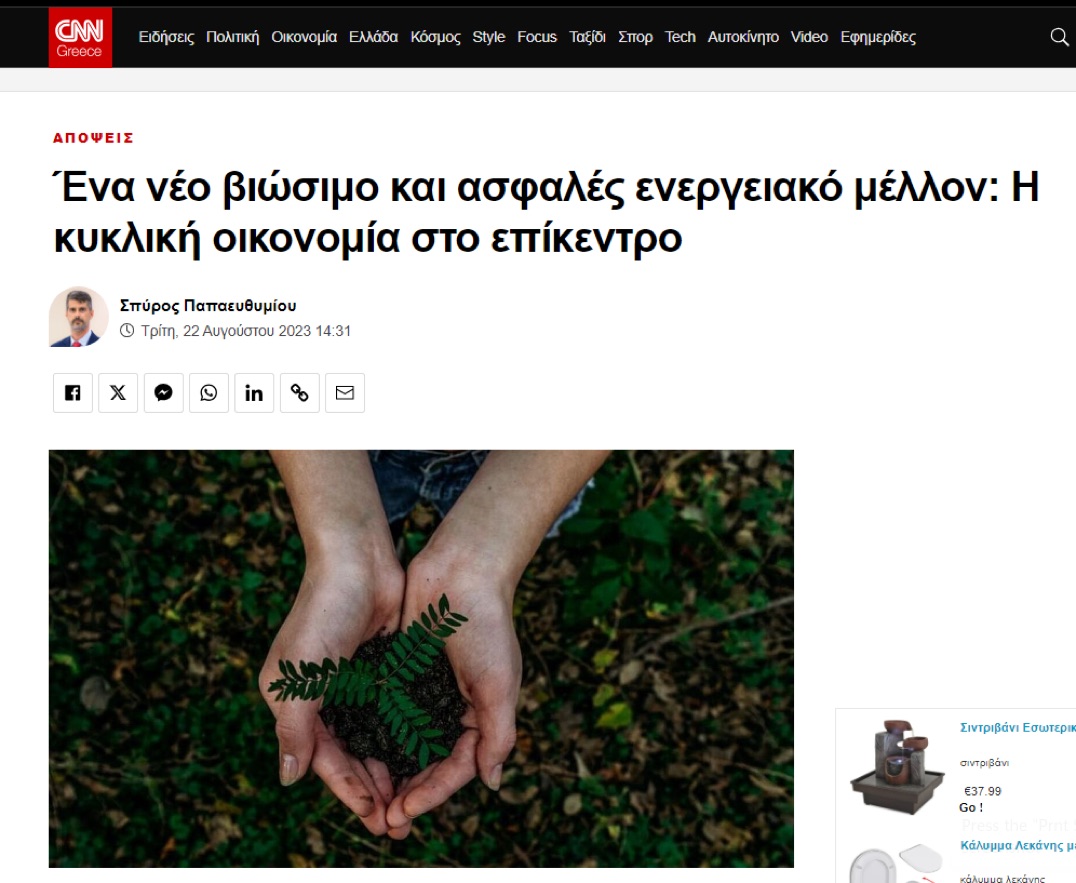Share article on LinkedIn
The height and width of the screenshot is (883, 1076).
(254, 392)
